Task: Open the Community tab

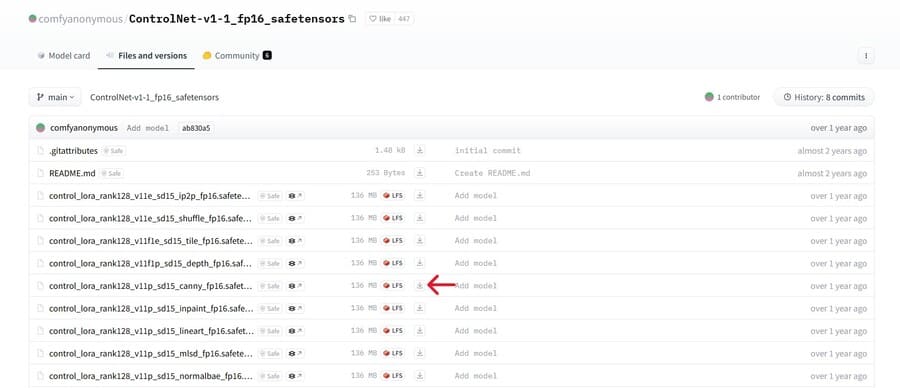Action: point(236,56)
